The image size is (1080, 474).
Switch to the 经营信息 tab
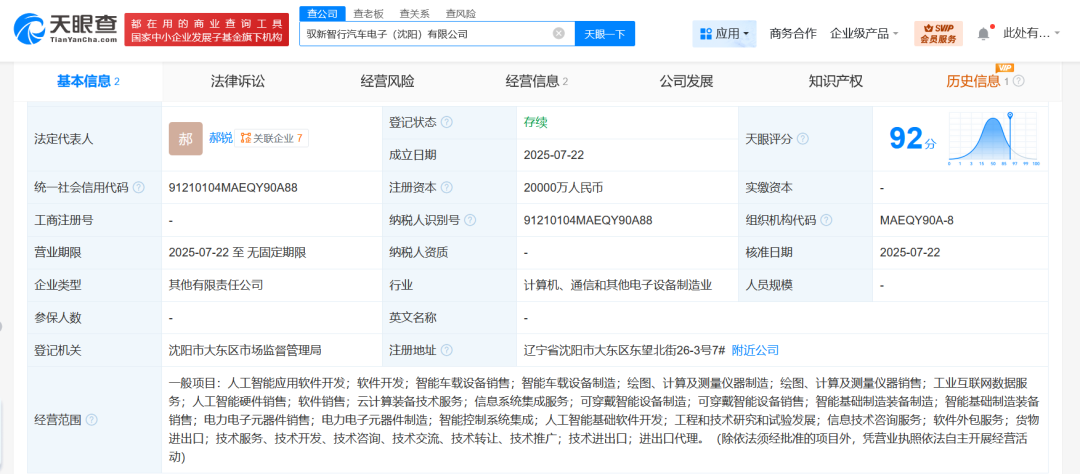click(x=537, y=81)
